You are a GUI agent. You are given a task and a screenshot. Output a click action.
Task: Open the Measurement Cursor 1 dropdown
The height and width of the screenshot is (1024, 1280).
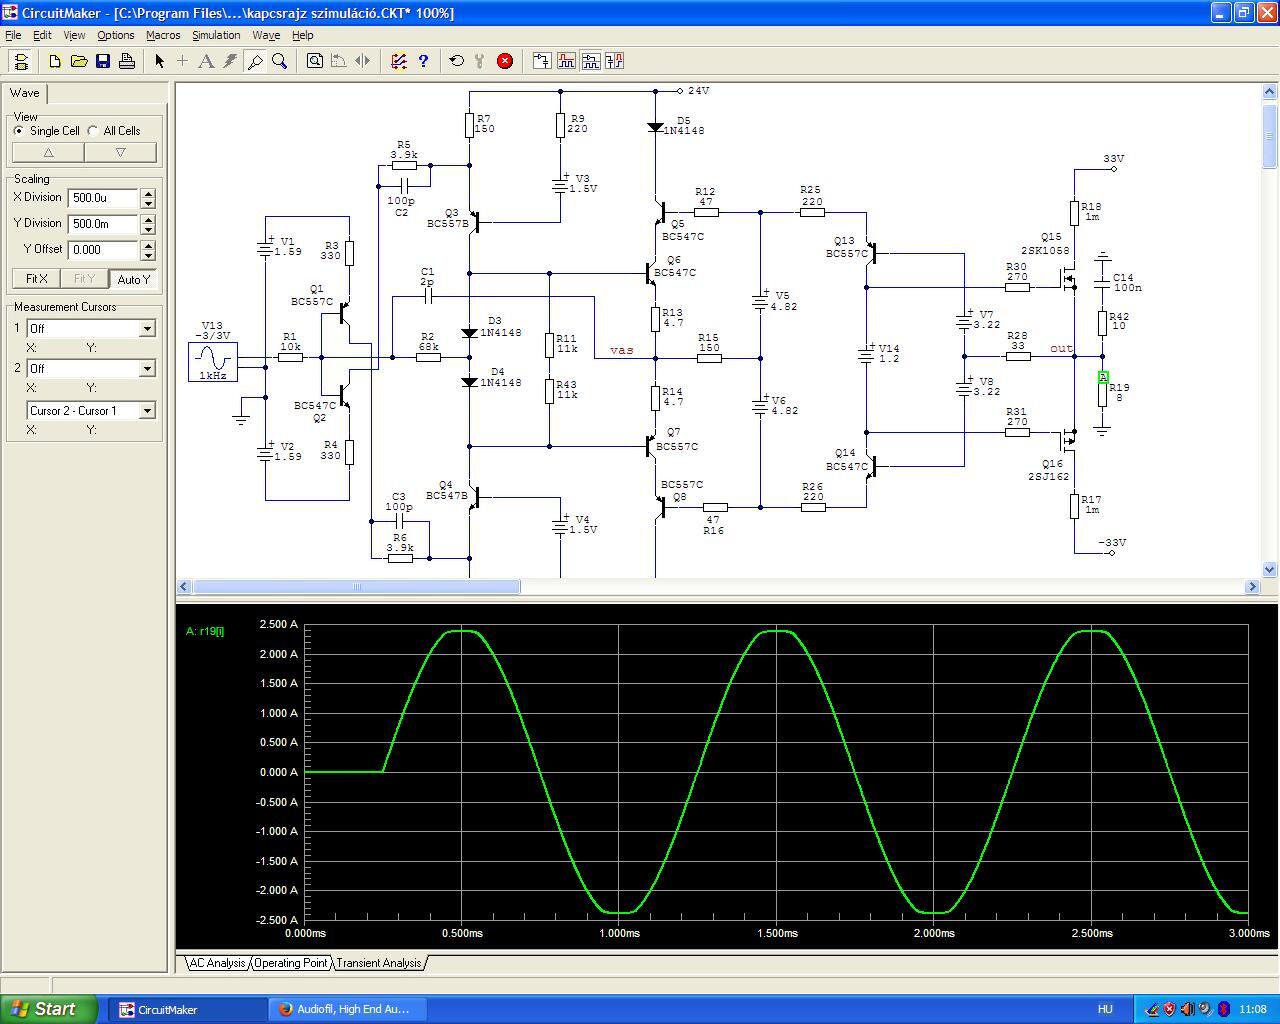click(147, 328)
